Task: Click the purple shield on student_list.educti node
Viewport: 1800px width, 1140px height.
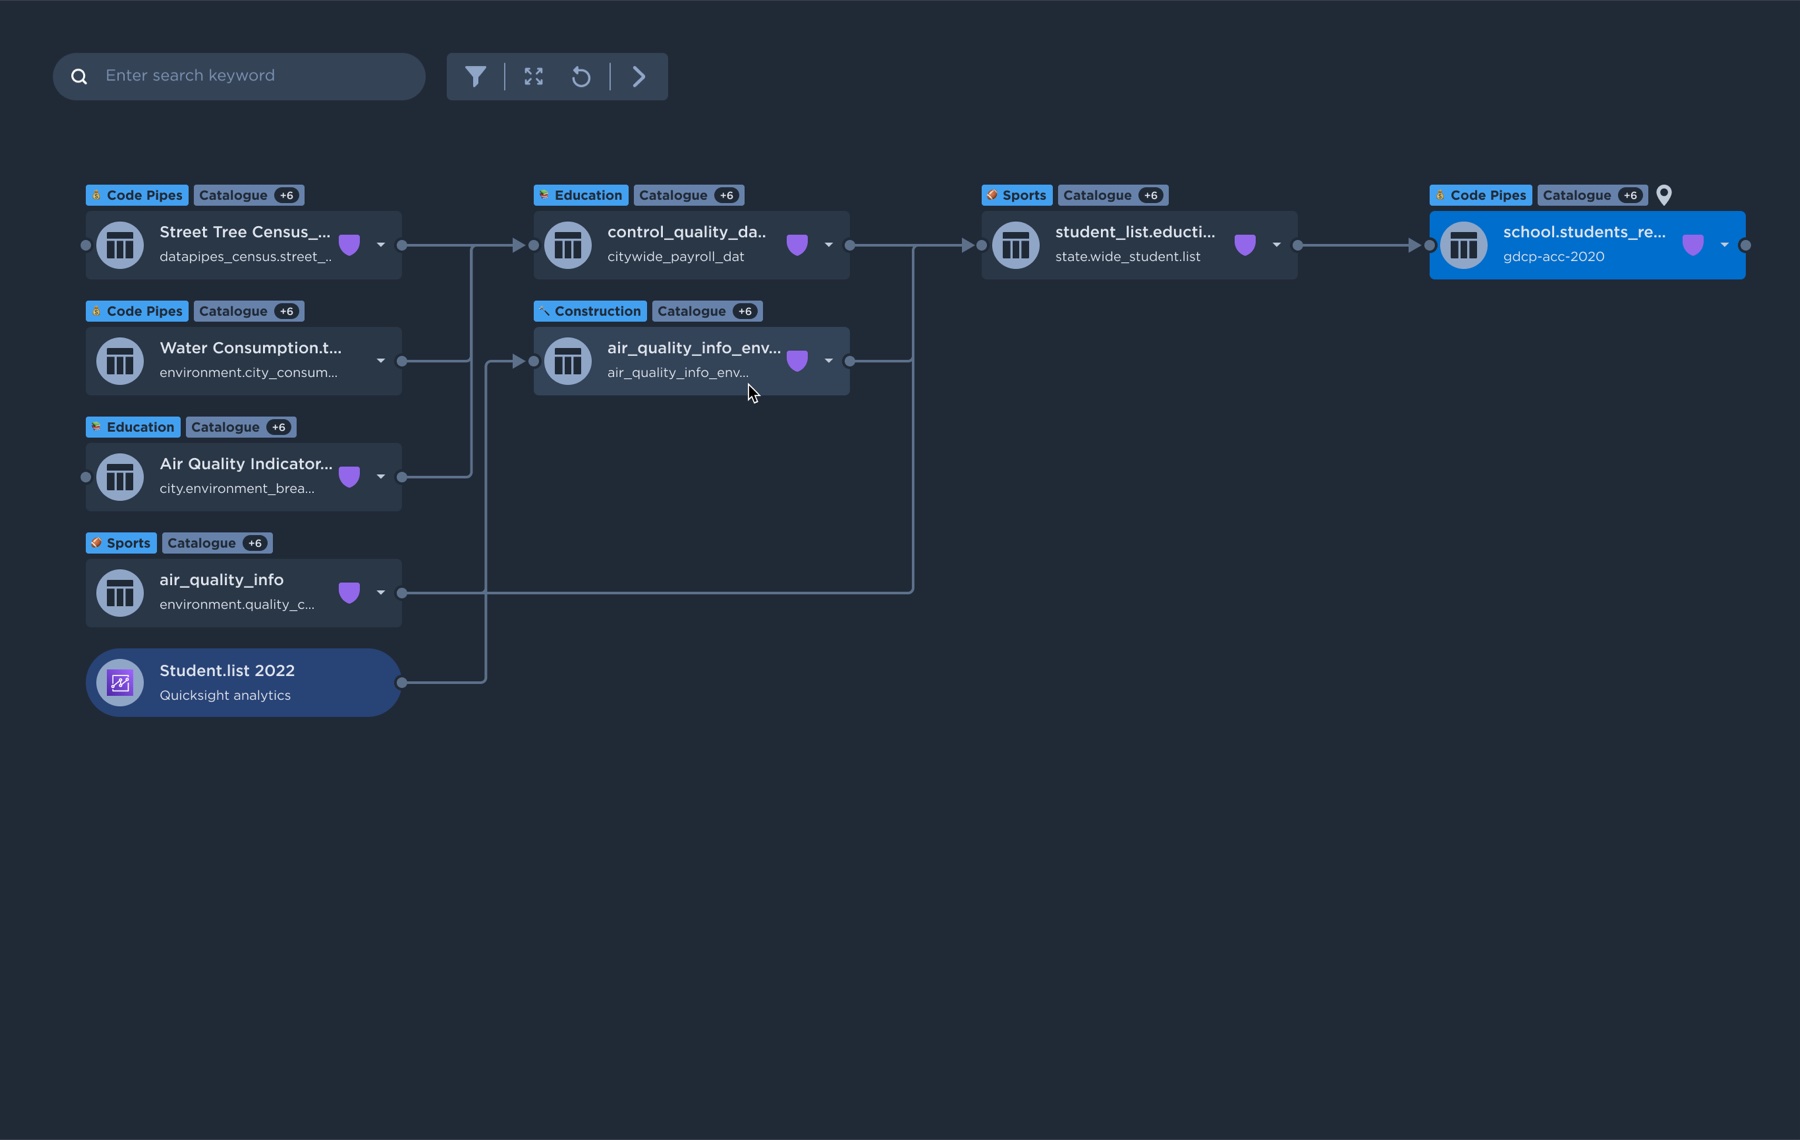Action: click(x=1245, y=245)
